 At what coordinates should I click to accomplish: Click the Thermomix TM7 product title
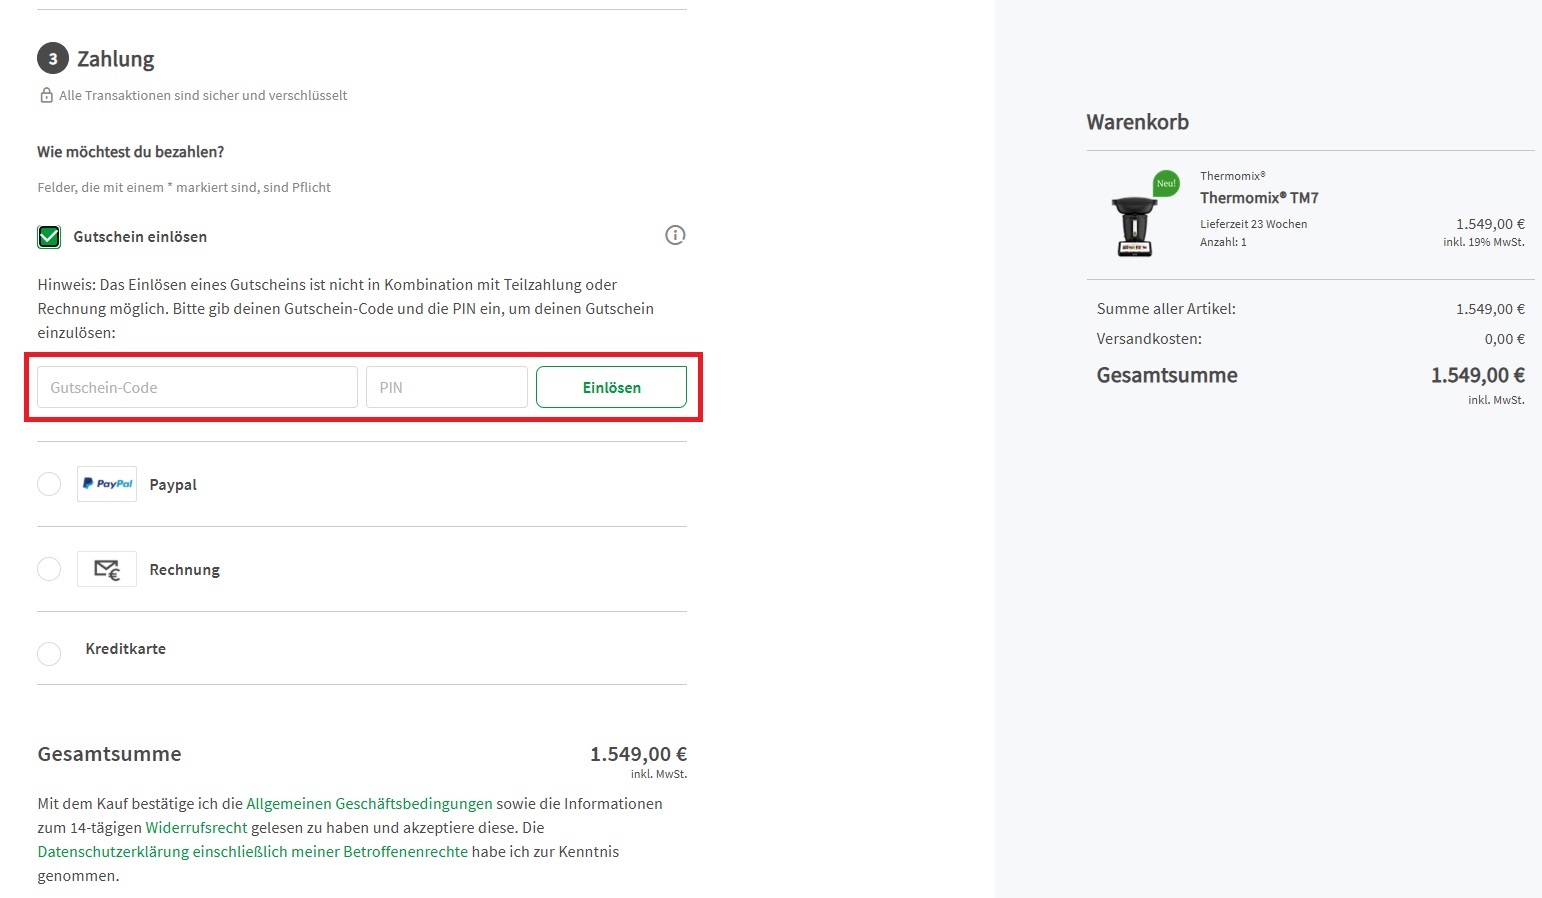[x=1259, y=198]
